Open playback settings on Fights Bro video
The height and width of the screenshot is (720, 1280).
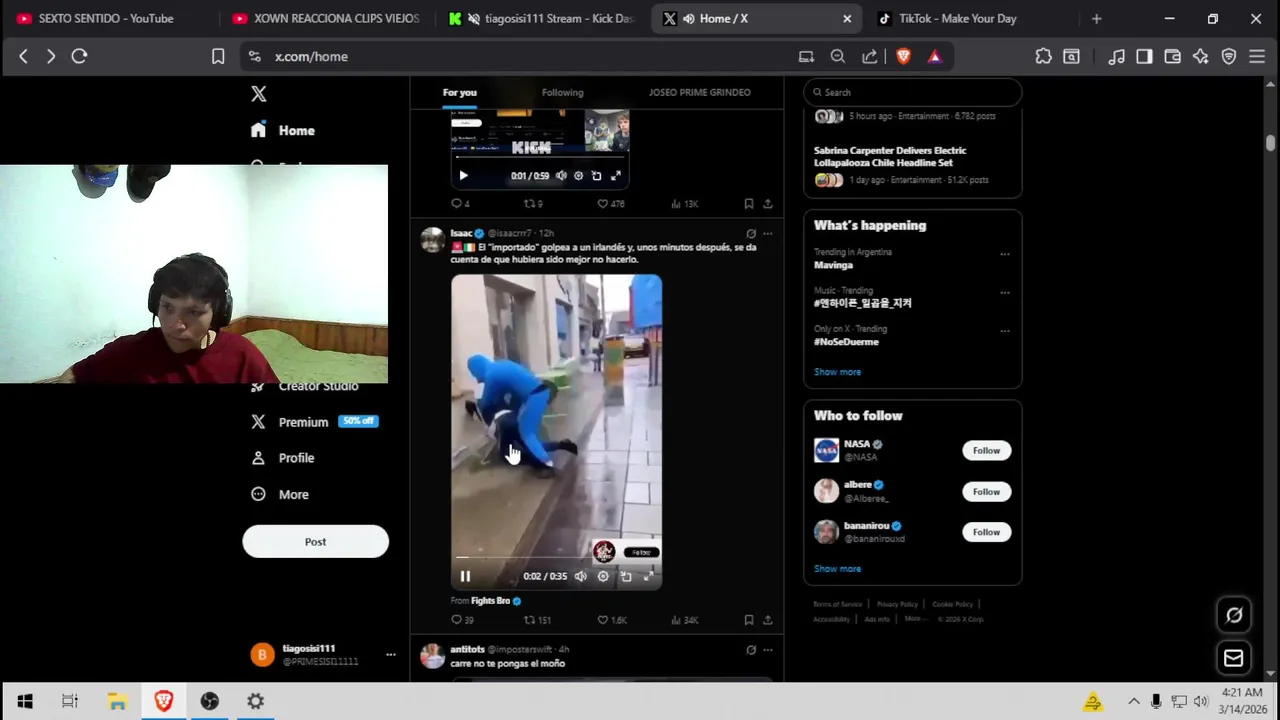(x=603, y=576)
